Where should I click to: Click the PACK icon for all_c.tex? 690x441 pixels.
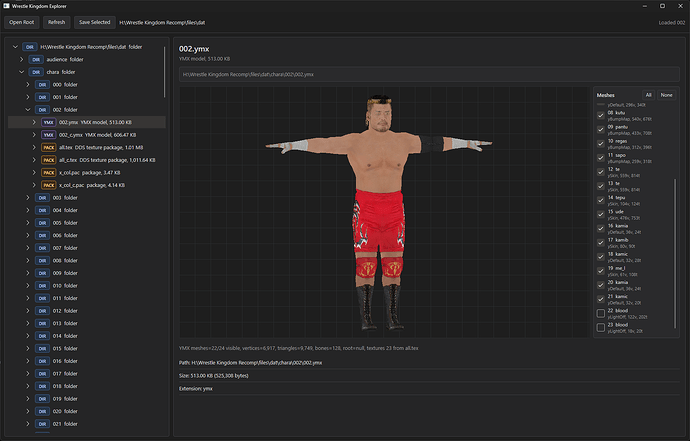48,160
